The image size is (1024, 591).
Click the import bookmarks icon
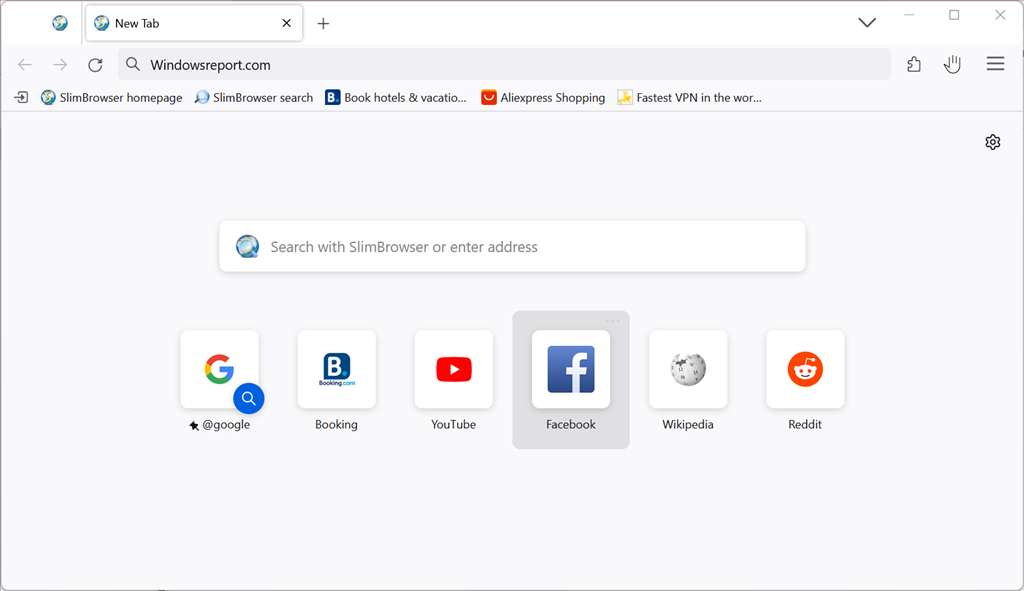click(22, 97)
